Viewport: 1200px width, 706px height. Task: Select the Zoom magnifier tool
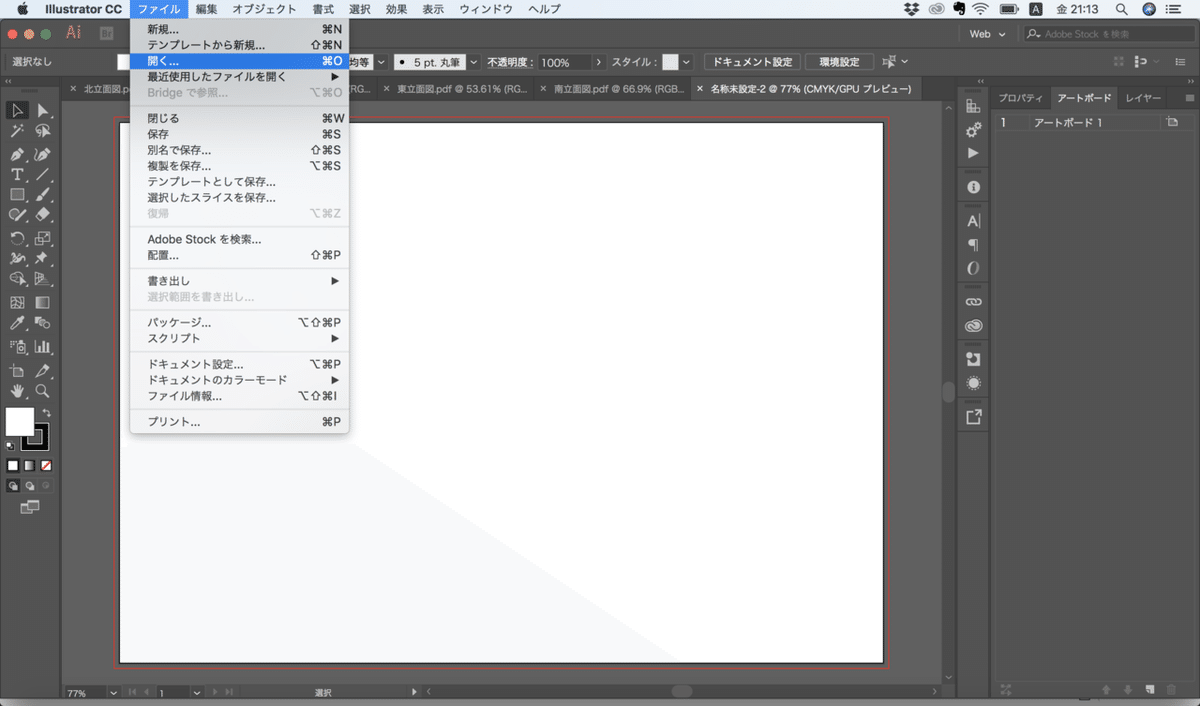point(42,391)
